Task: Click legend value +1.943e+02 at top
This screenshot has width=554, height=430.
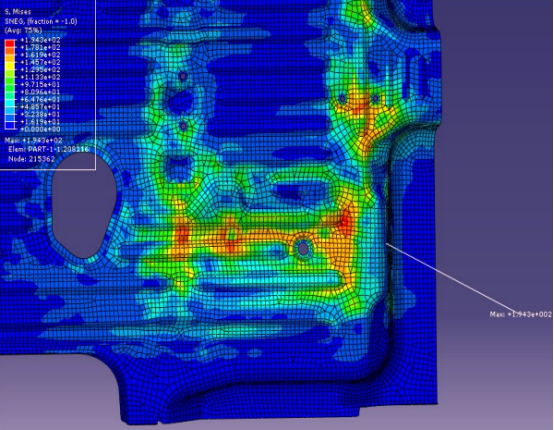Action: pos(40,40)
